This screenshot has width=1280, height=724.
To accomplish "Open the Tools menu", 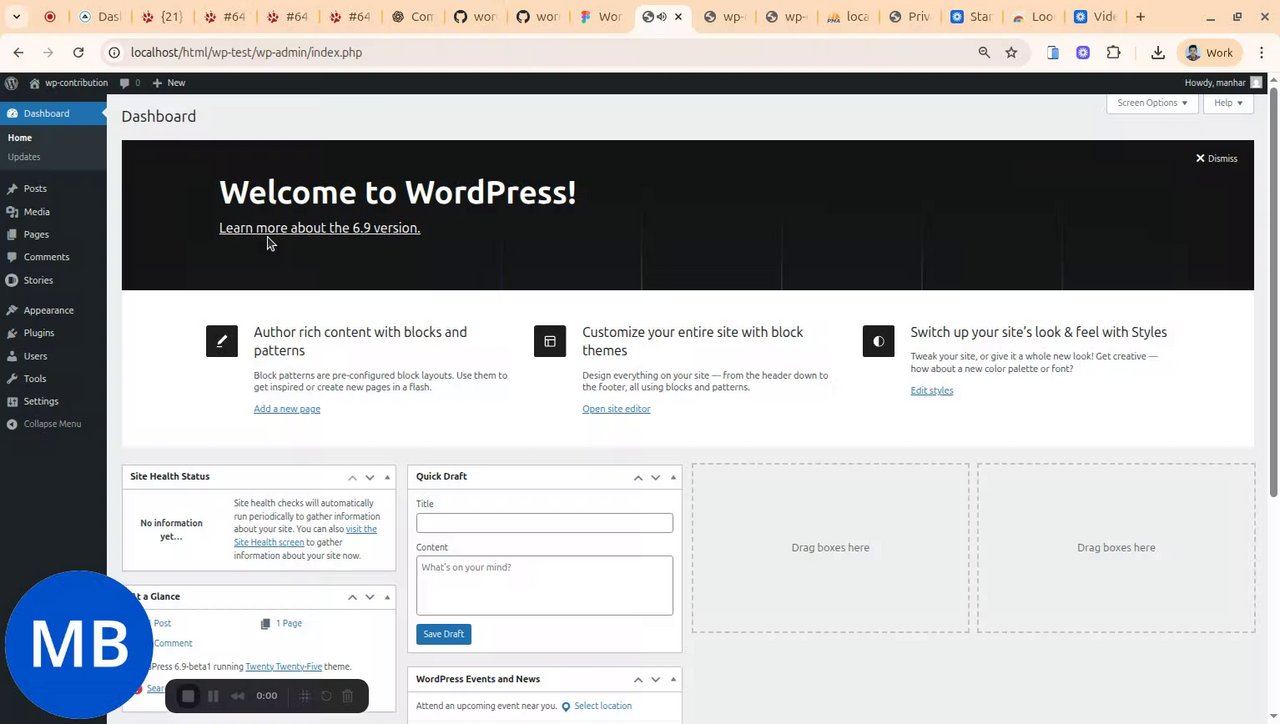I will [35, 379].
